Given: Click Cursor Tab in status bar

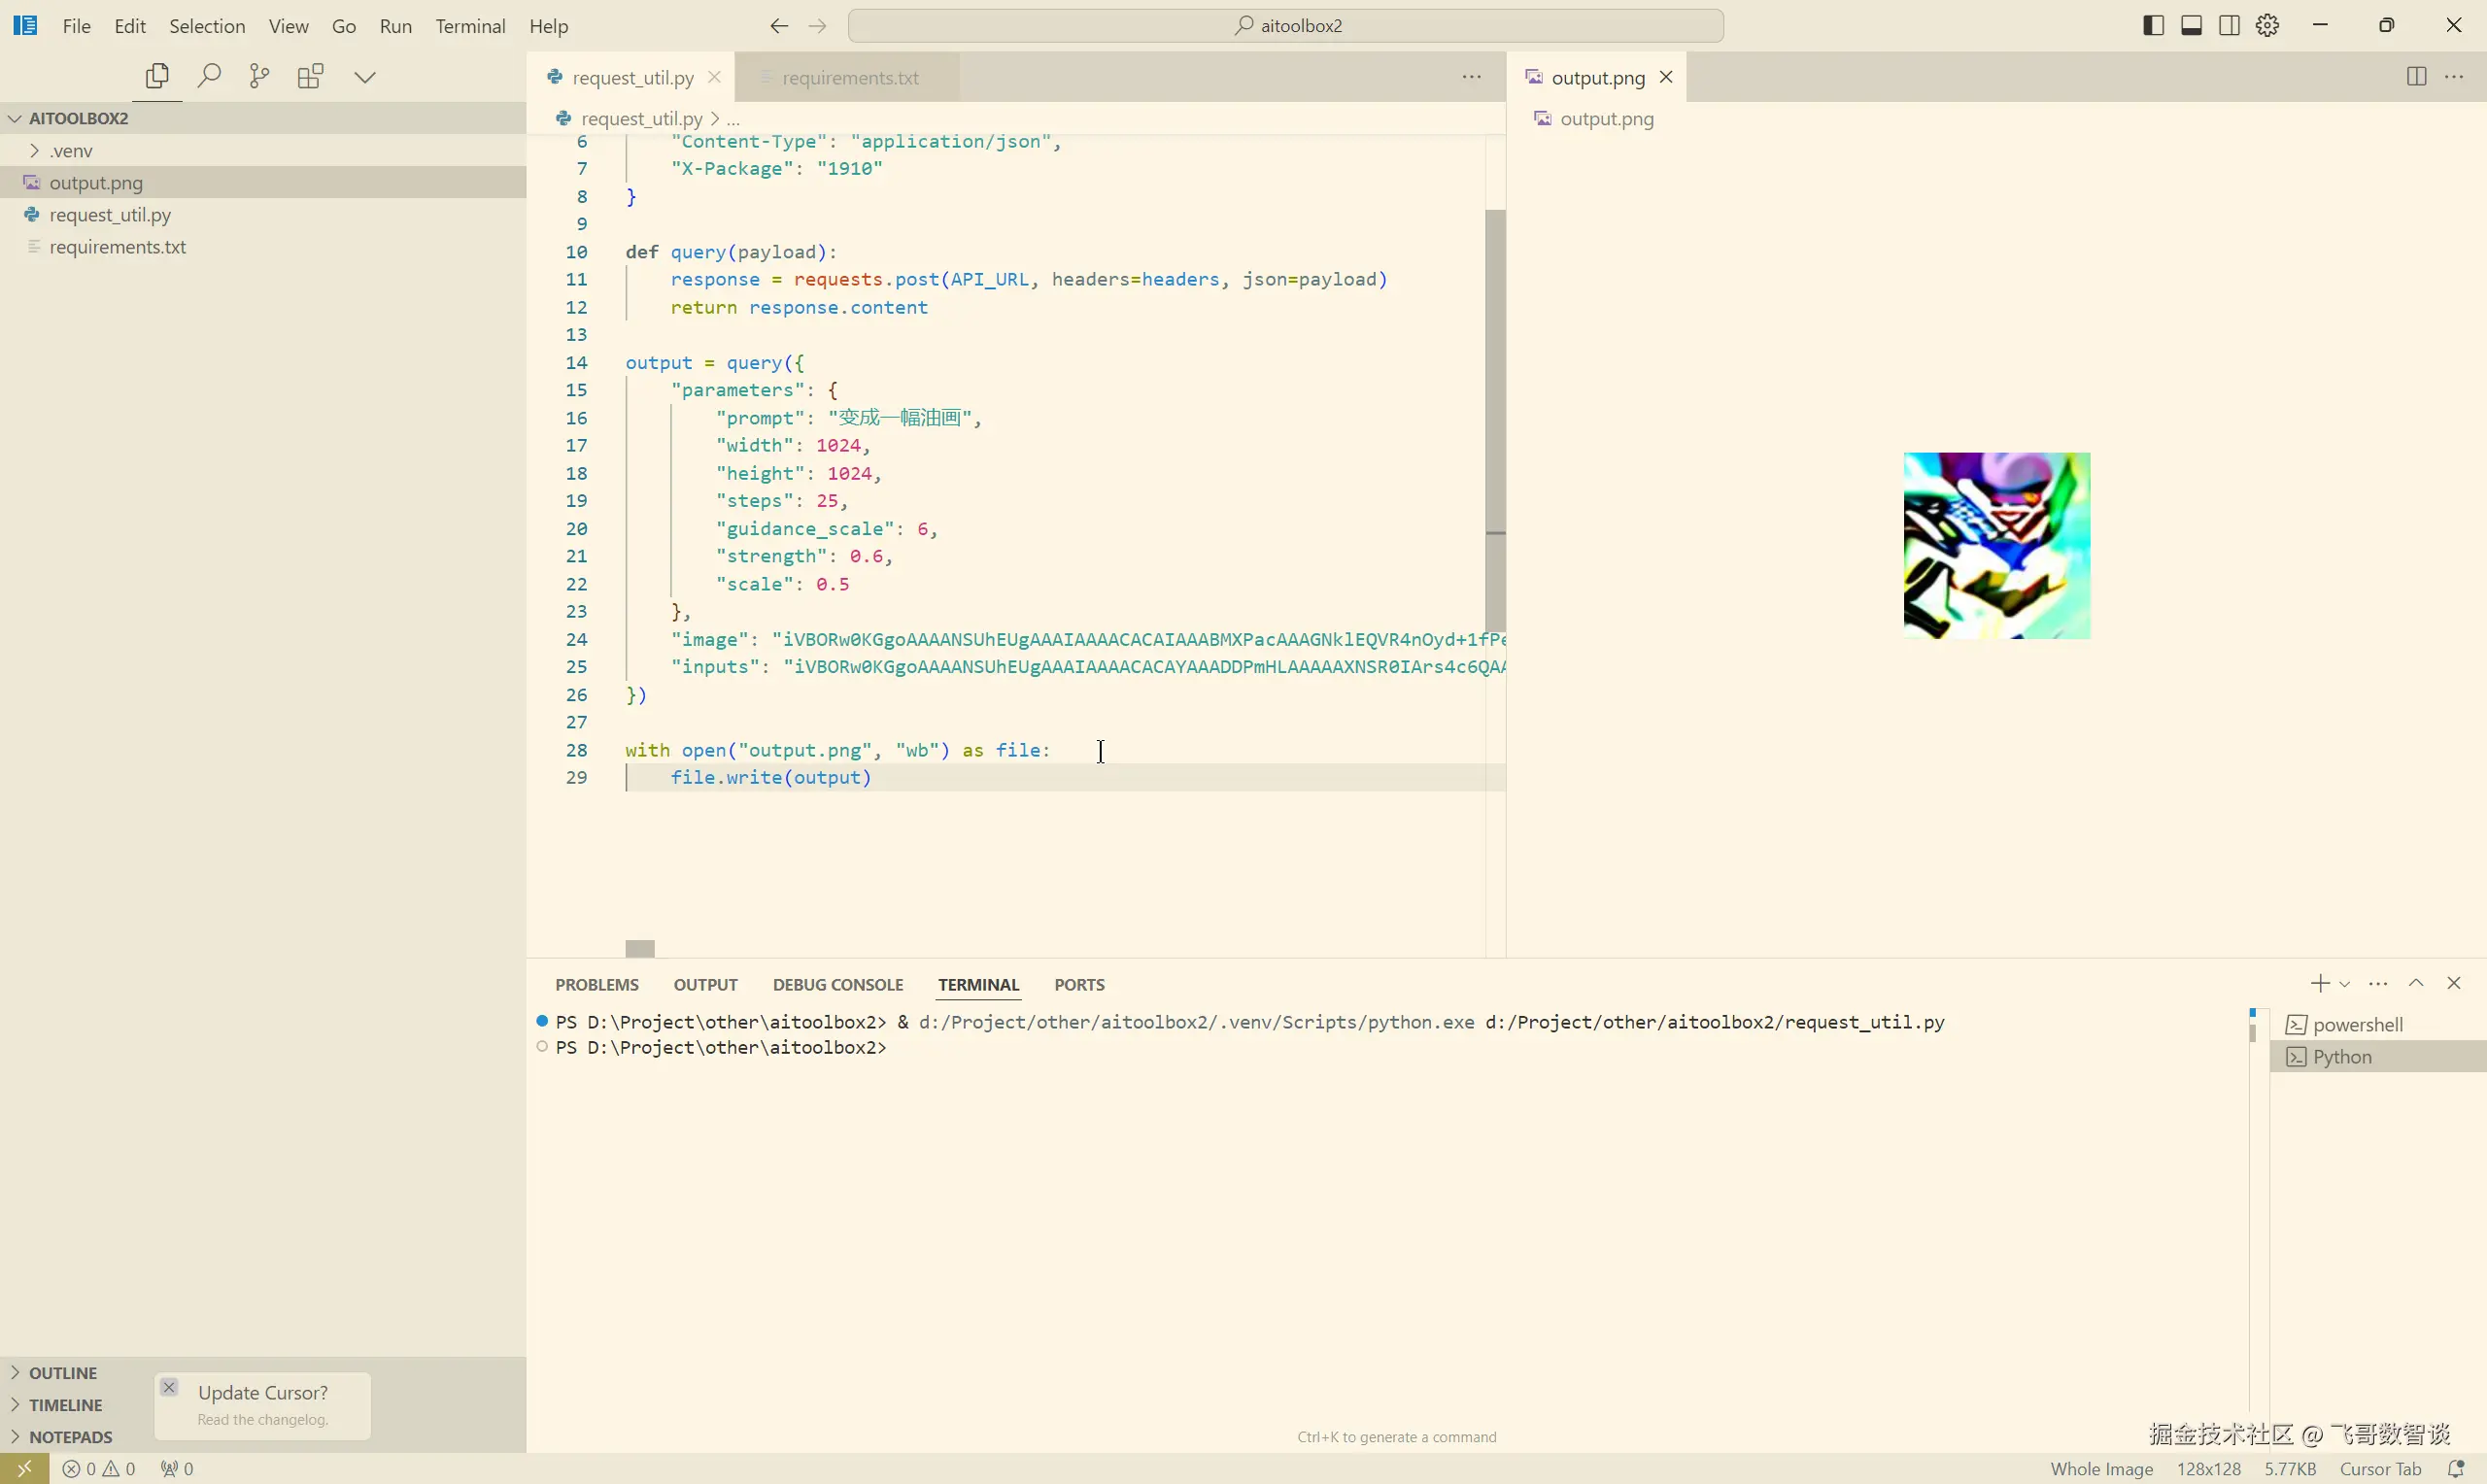Looking at the screenshot, I should (x=2380, y=1468).
